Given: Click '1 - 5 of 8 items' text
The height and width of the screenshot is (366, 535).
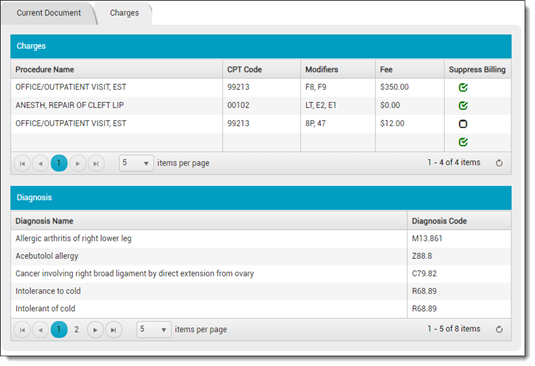Looking at the screenshot, I should (454, 329).
